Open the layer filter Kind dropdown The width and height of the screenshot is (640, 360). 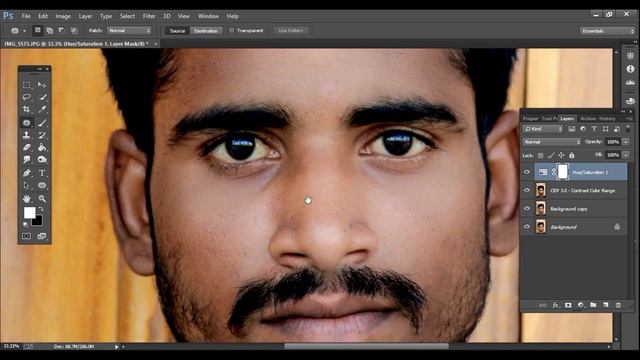click(x=543, y=129)
